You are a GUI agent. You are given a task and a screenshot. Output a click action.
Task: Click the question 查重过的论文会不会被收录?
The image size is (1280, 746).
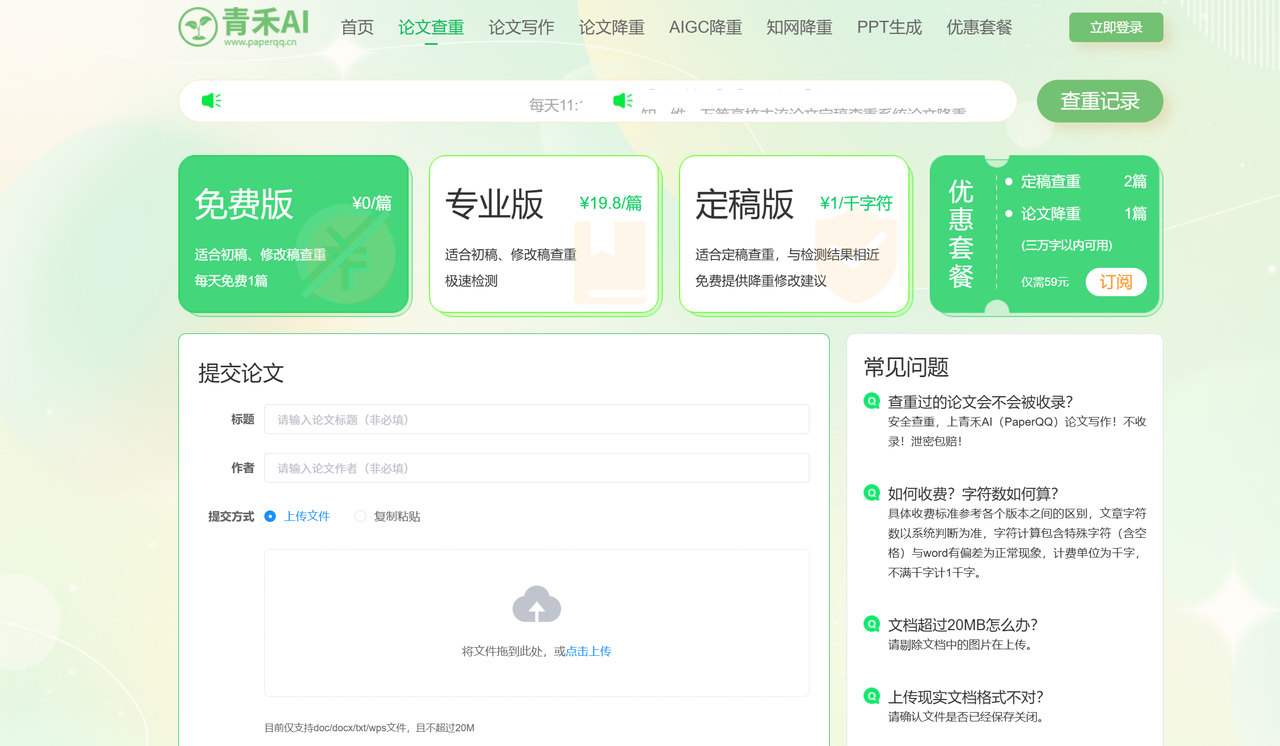(980, 401)
